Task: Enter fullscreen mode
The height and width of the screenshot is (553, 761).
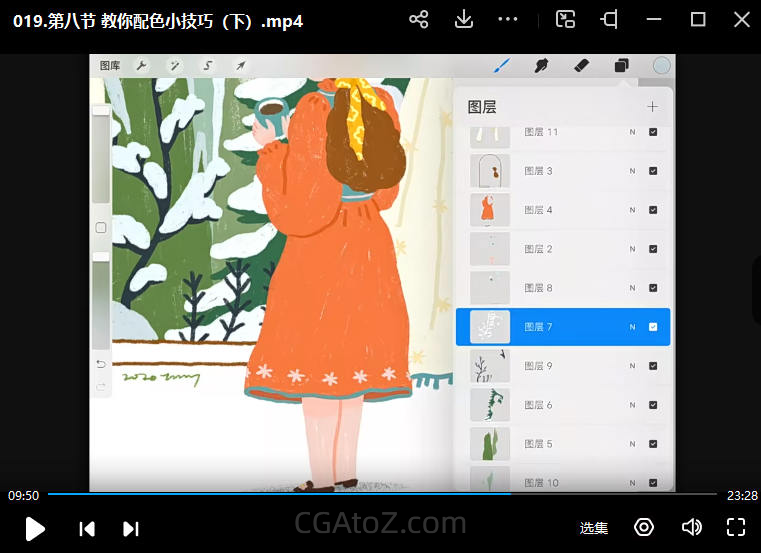Action: [736, 527]
